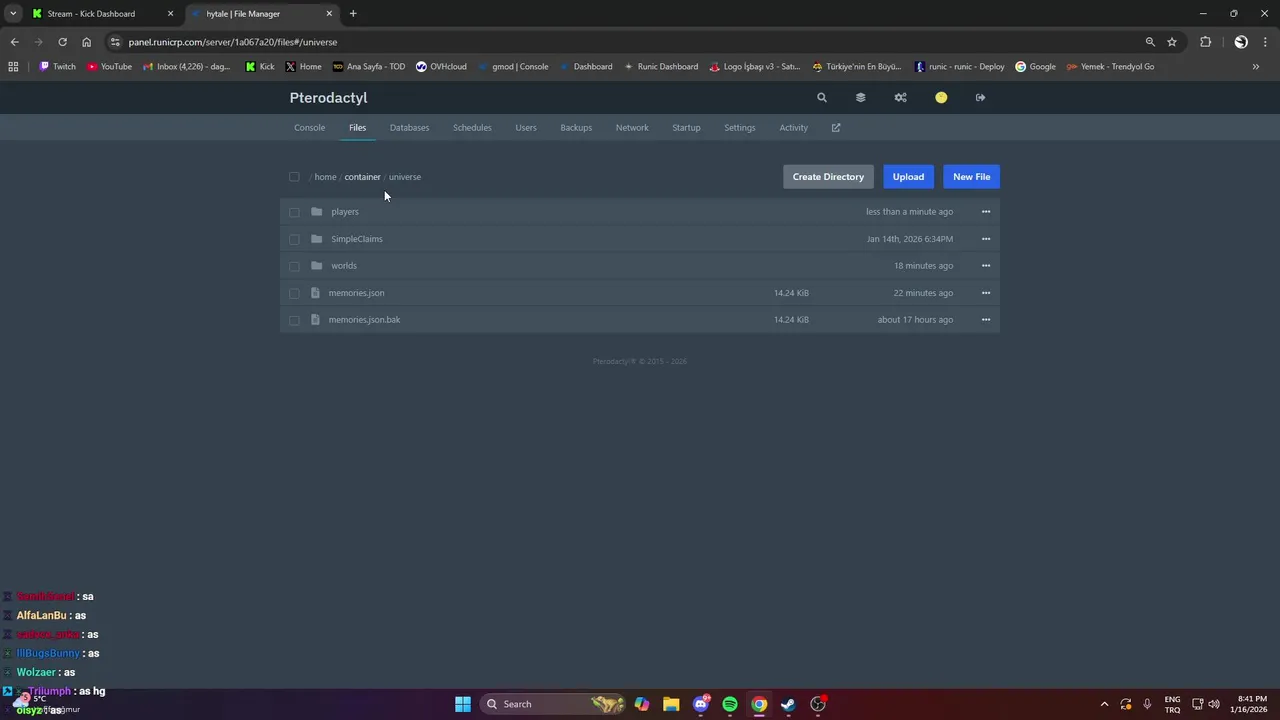This screenshot has height=720, width=1280.
Task: Open the Pterodactyl search icon
Action: [x=822, y=98]
